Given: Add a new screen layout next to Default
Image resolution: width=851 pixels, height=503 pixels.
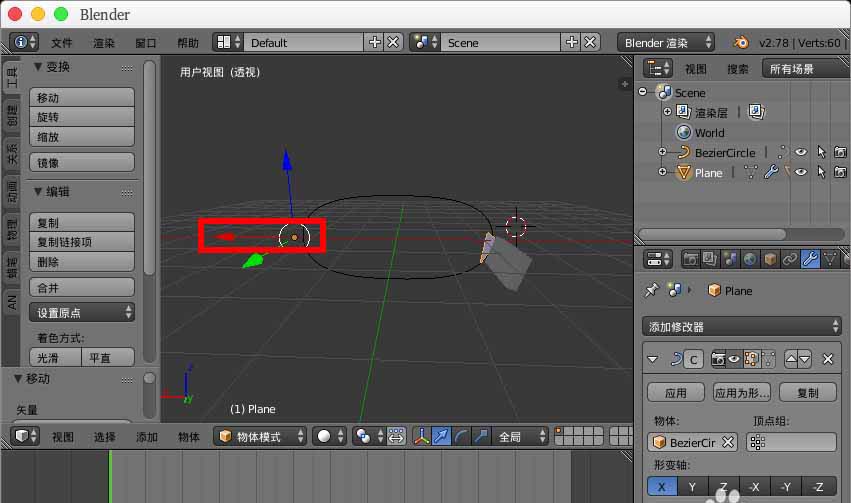Looking at the screenshot, I should (x=374, y=42).
